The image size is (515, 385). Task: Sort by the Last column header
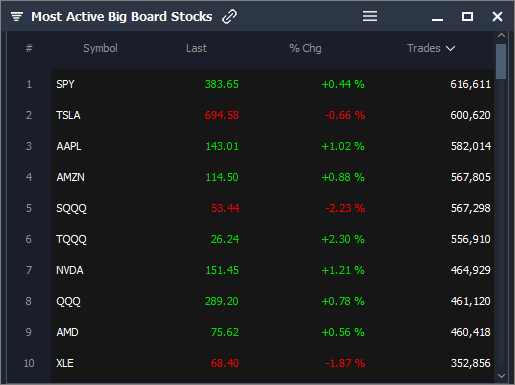pos(196,48)
